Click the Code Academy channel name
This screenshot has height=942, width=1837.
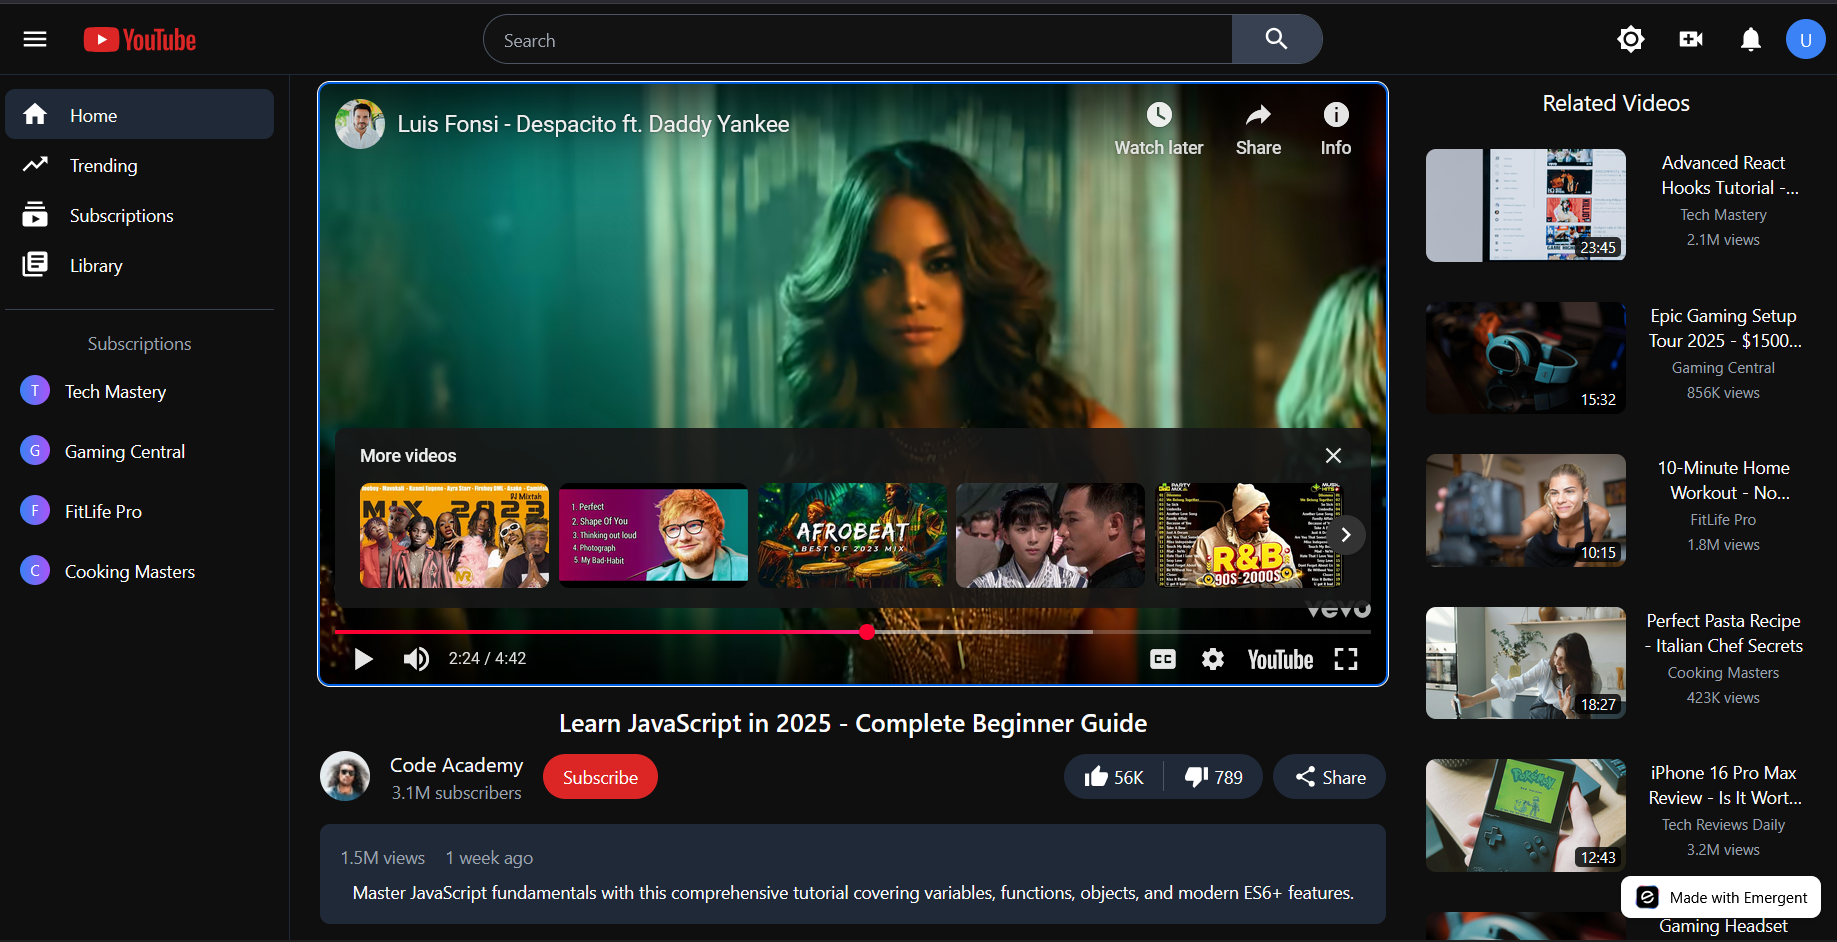point(456,765)
